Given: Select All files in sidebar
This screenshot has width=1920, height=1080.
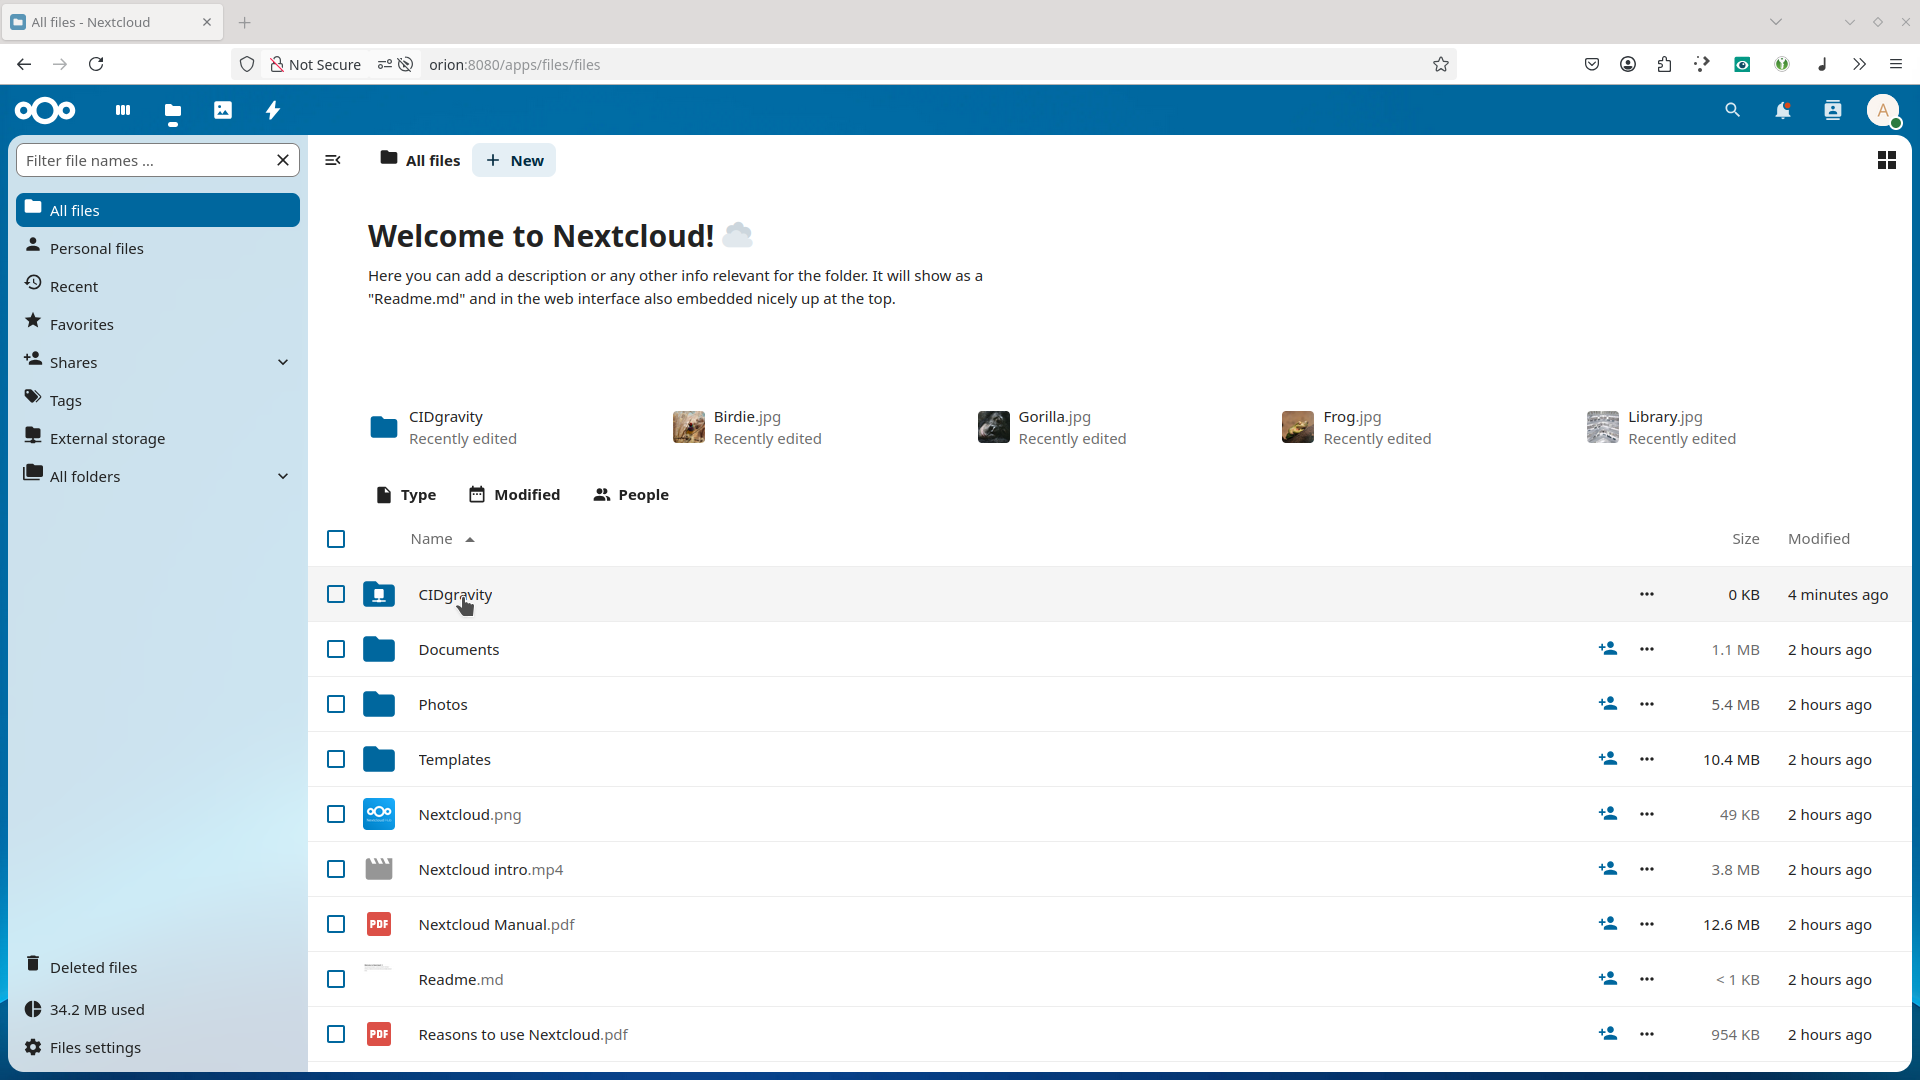Looking at the screenshot, I should click(158, 210).
